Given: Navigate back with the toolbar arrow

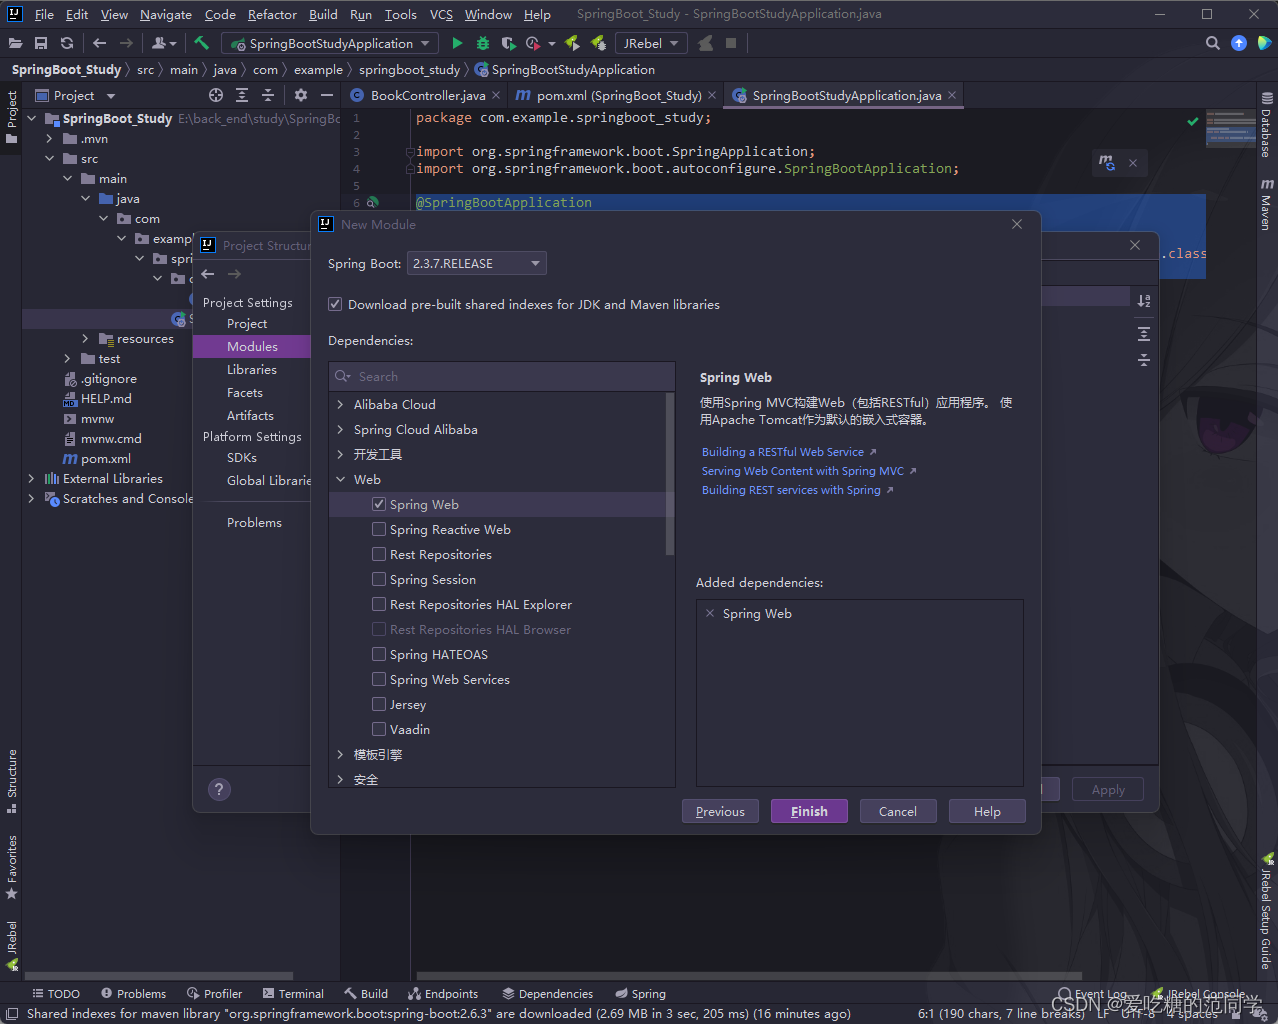Looking at the screenshot, I should 99,43.
